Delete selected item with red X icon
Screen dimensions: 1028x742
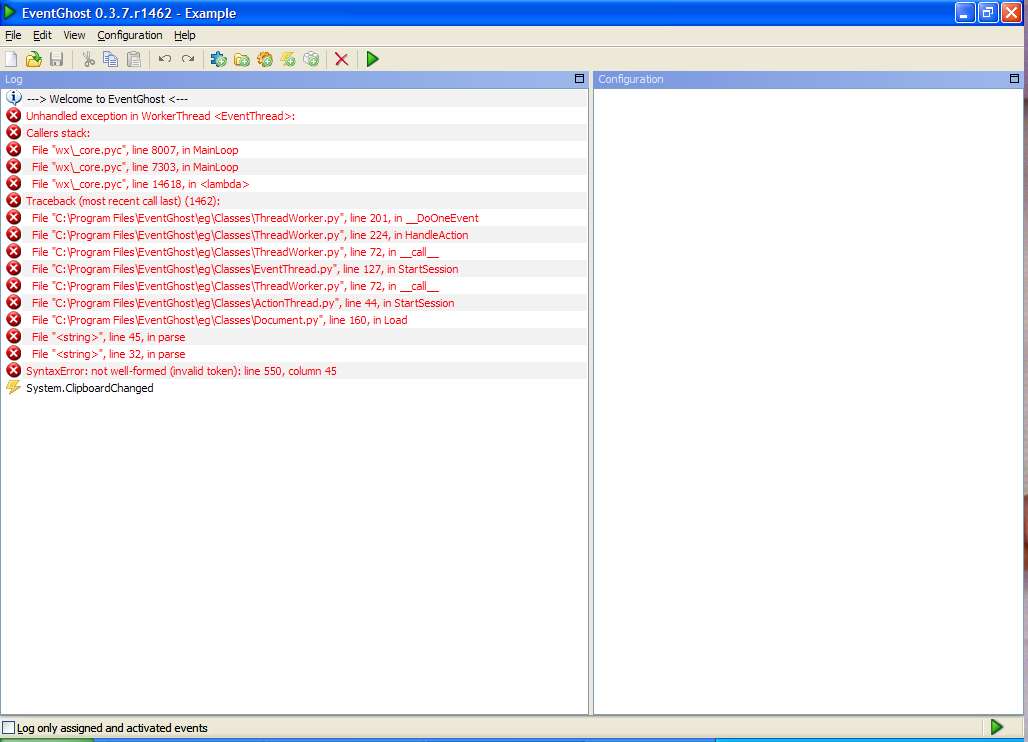341,59
